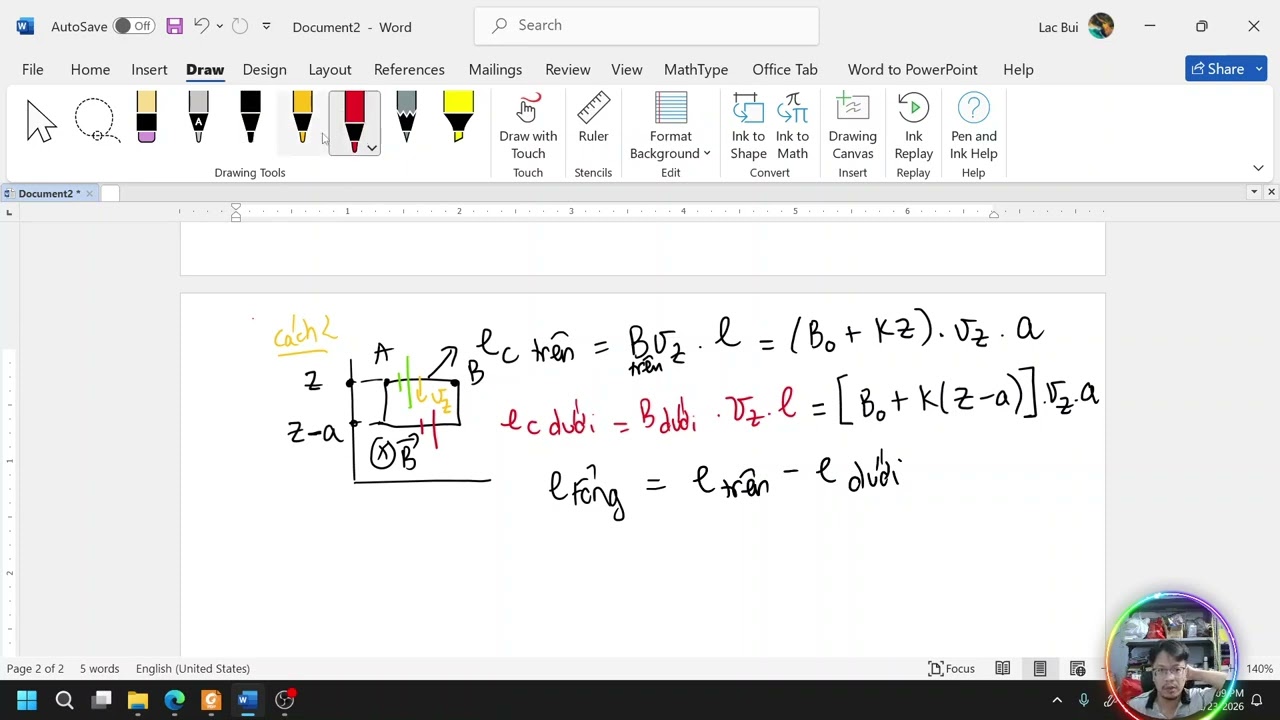Save the document with the disk icon
The width and height of the screenshot is (1280, 720).
click(174, 26)
